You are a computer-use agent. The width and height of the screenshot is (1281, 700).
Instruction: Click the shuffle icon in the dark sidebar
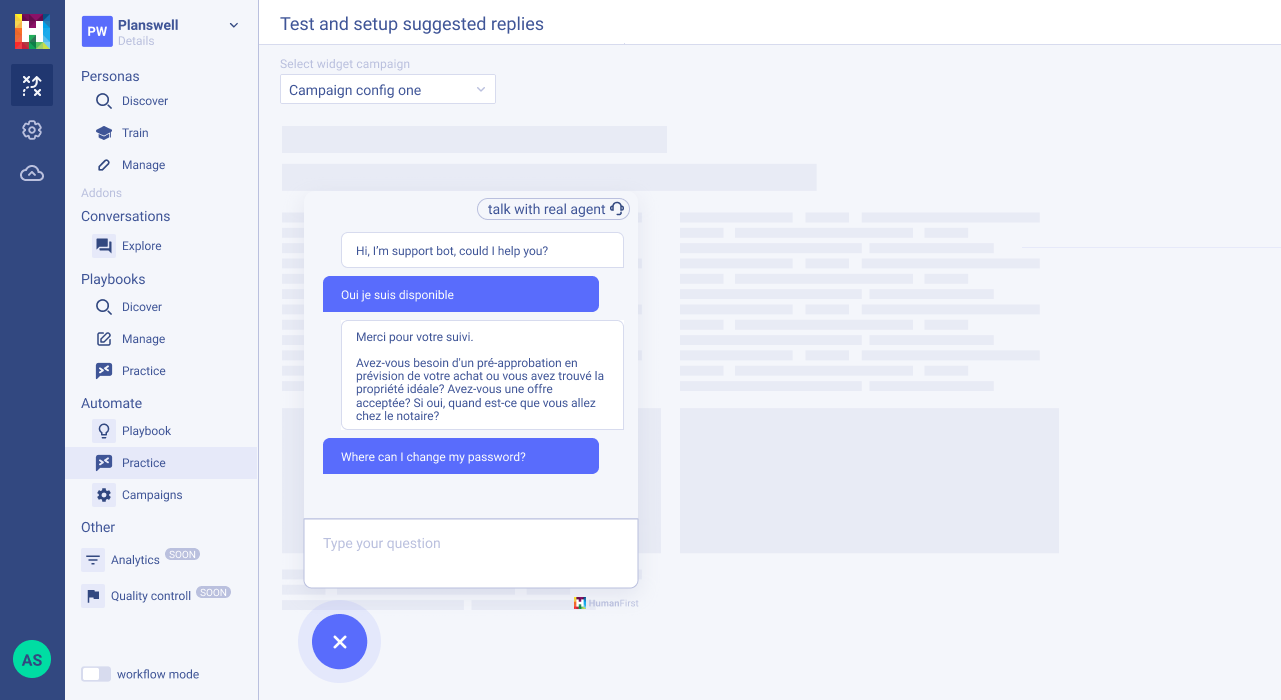pos(31,85)
